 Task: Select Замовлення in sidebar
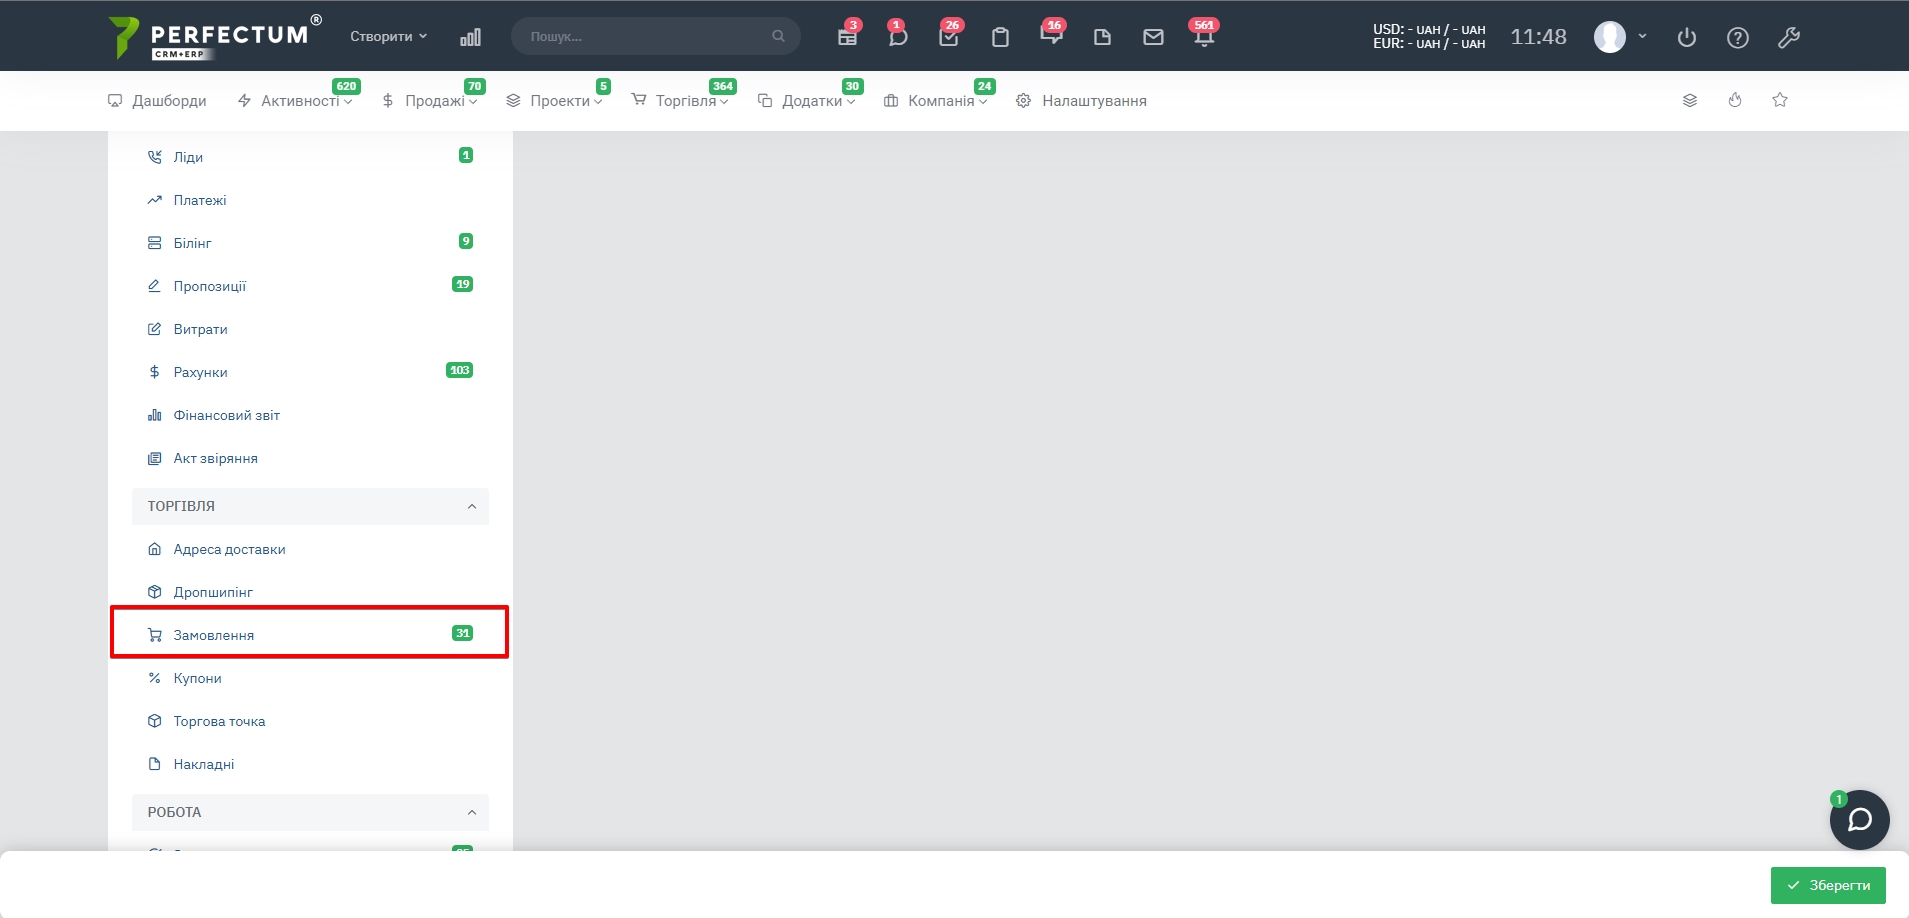point(214,635)
